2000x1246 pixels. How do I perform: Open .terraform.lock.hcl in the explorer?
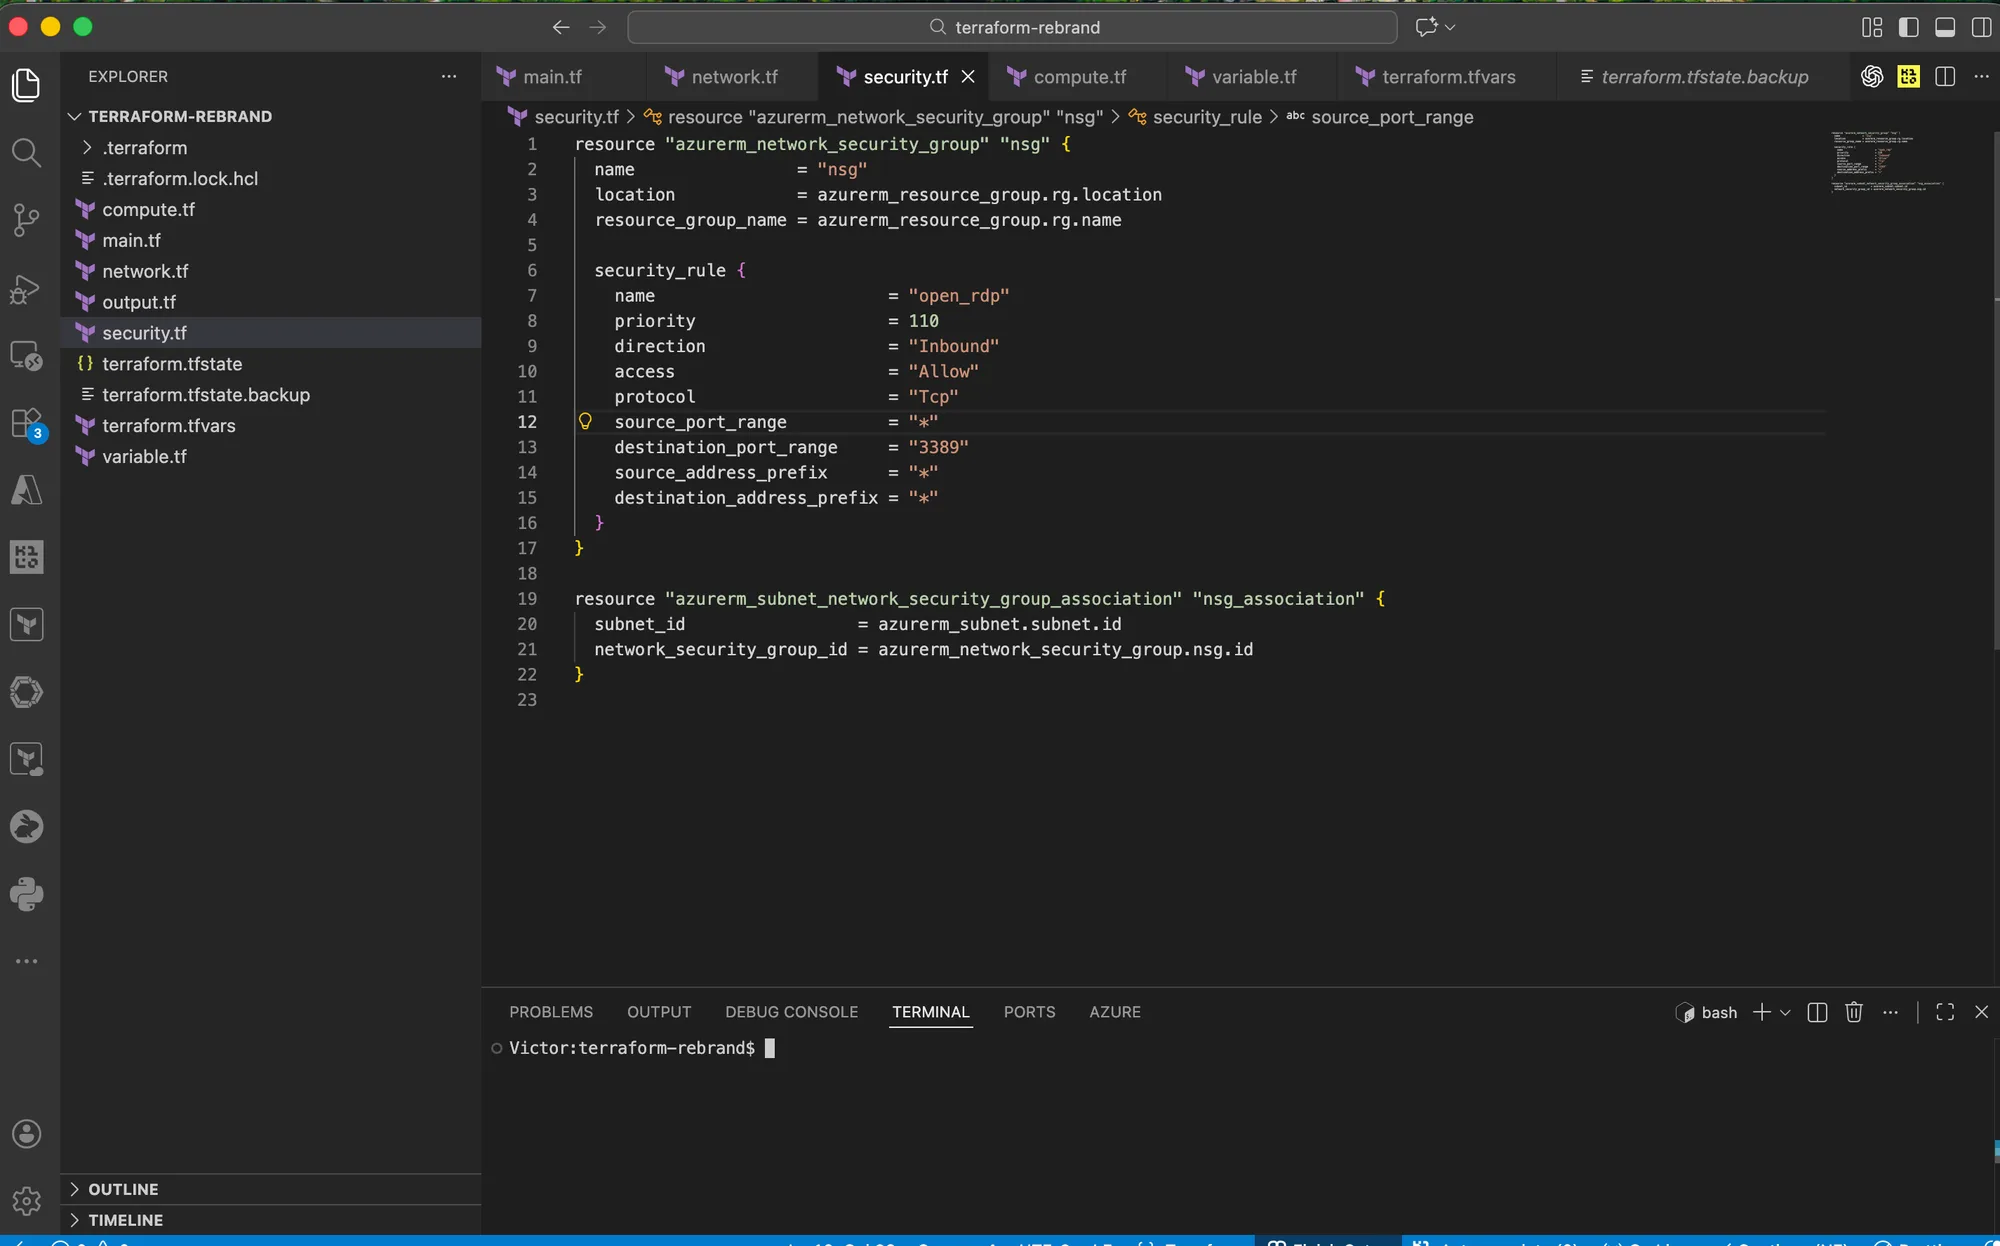coord(271,179)
